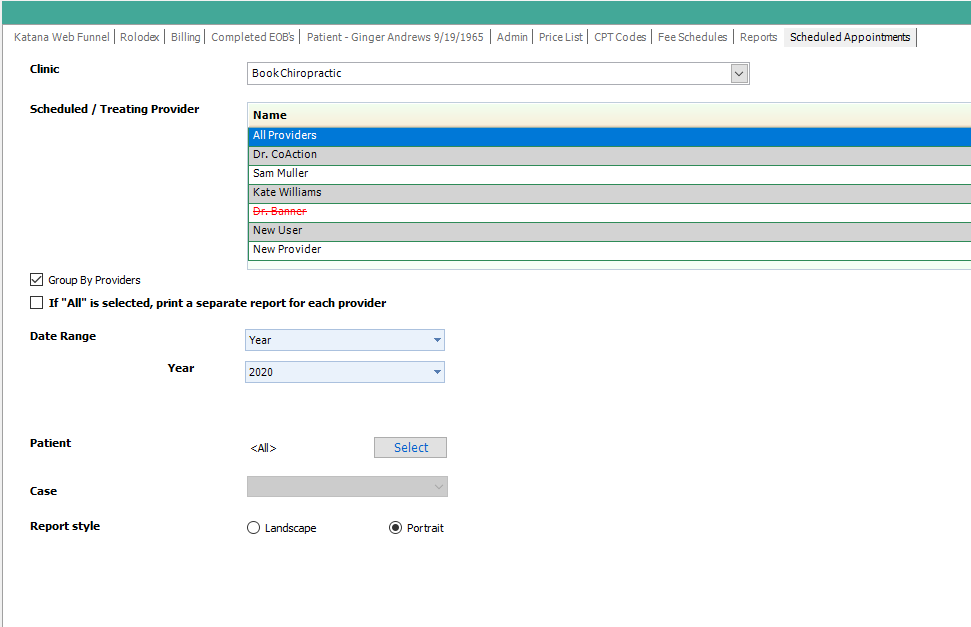
Task: Click the Name column header
Action: 609,115
